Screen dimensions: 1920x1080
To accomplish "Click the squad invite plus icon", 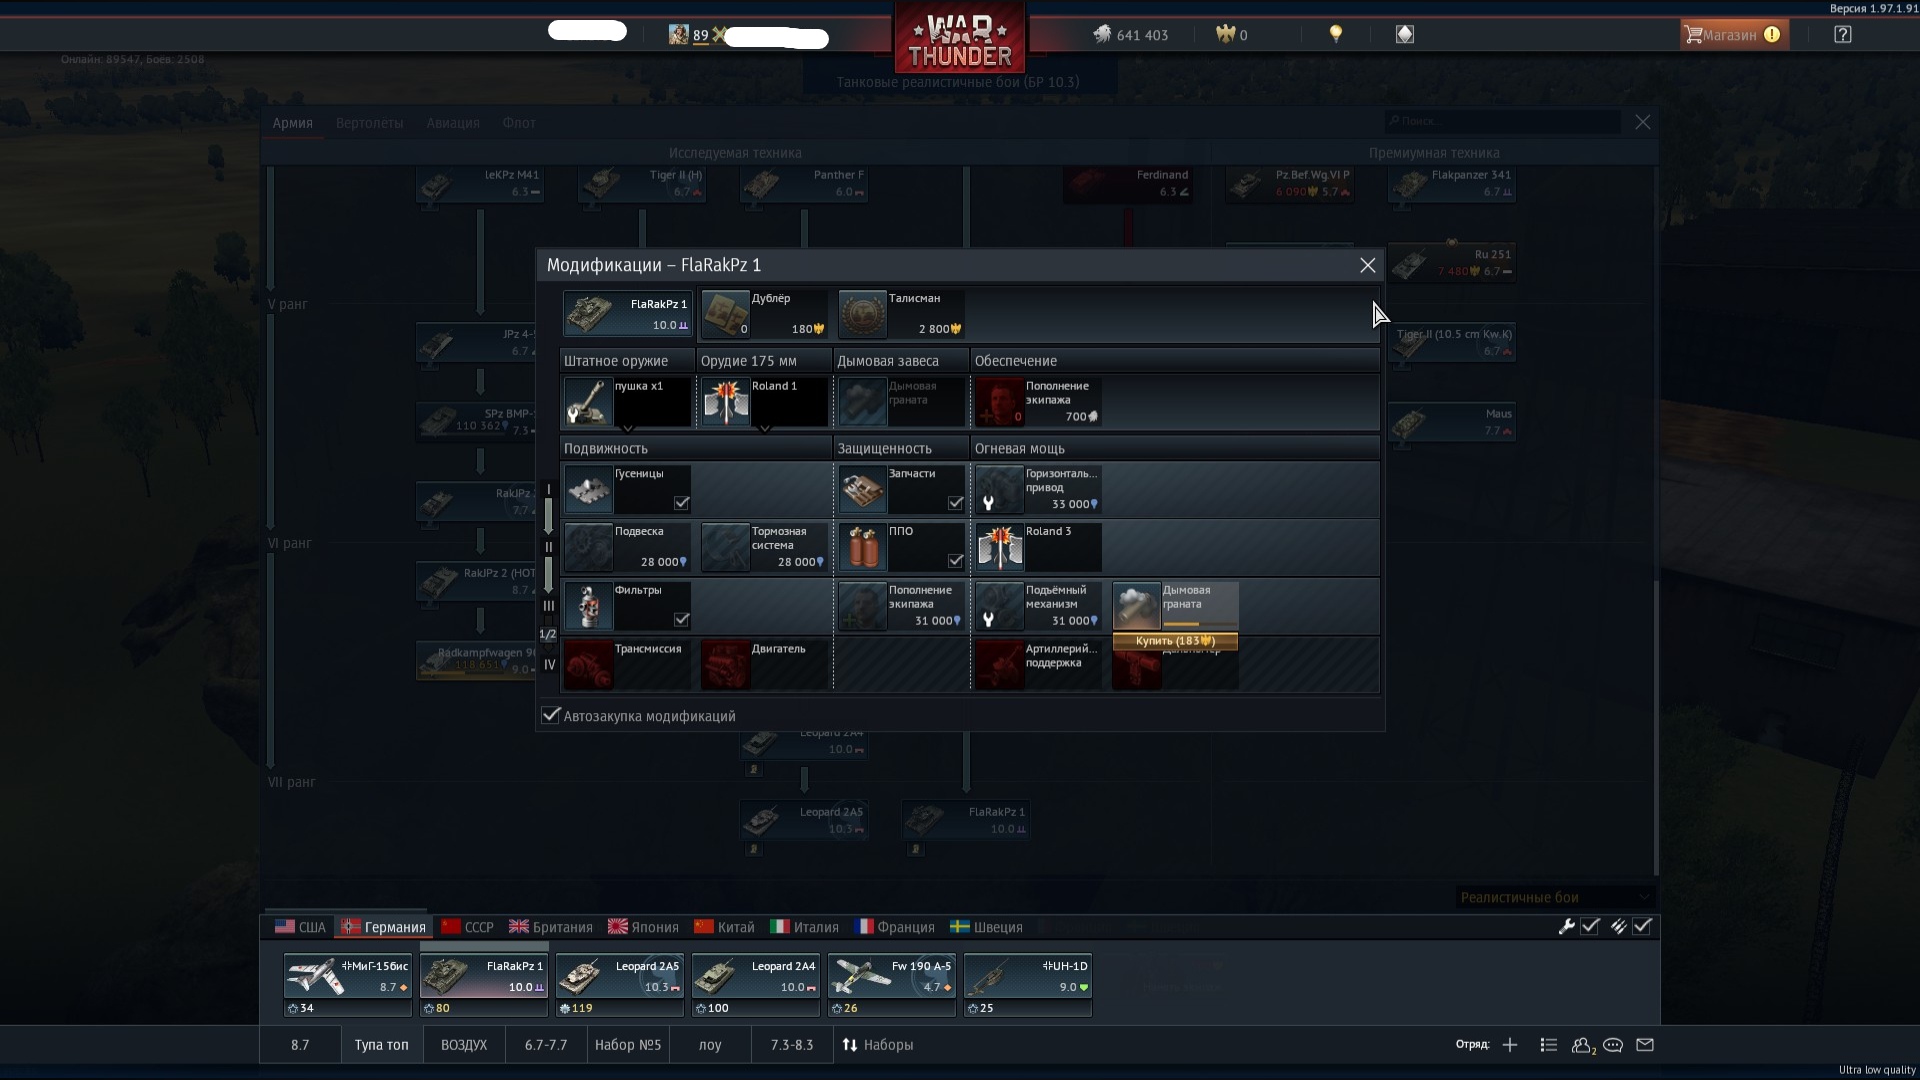I will (1510, 1045).
